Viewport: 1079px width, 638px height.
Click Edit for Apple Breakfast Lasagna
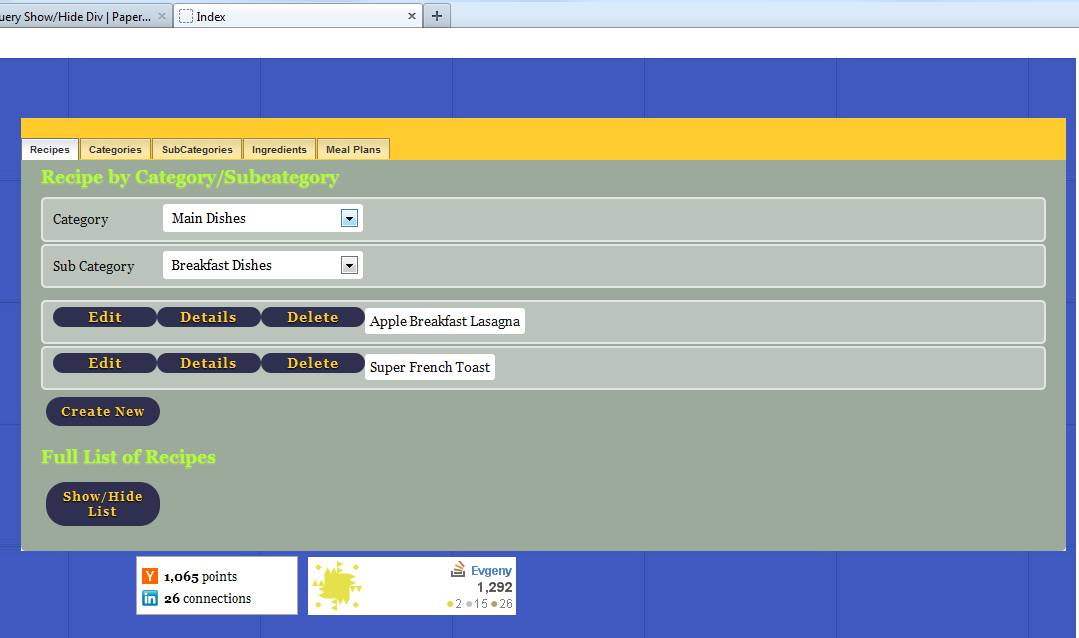(104, 316)
